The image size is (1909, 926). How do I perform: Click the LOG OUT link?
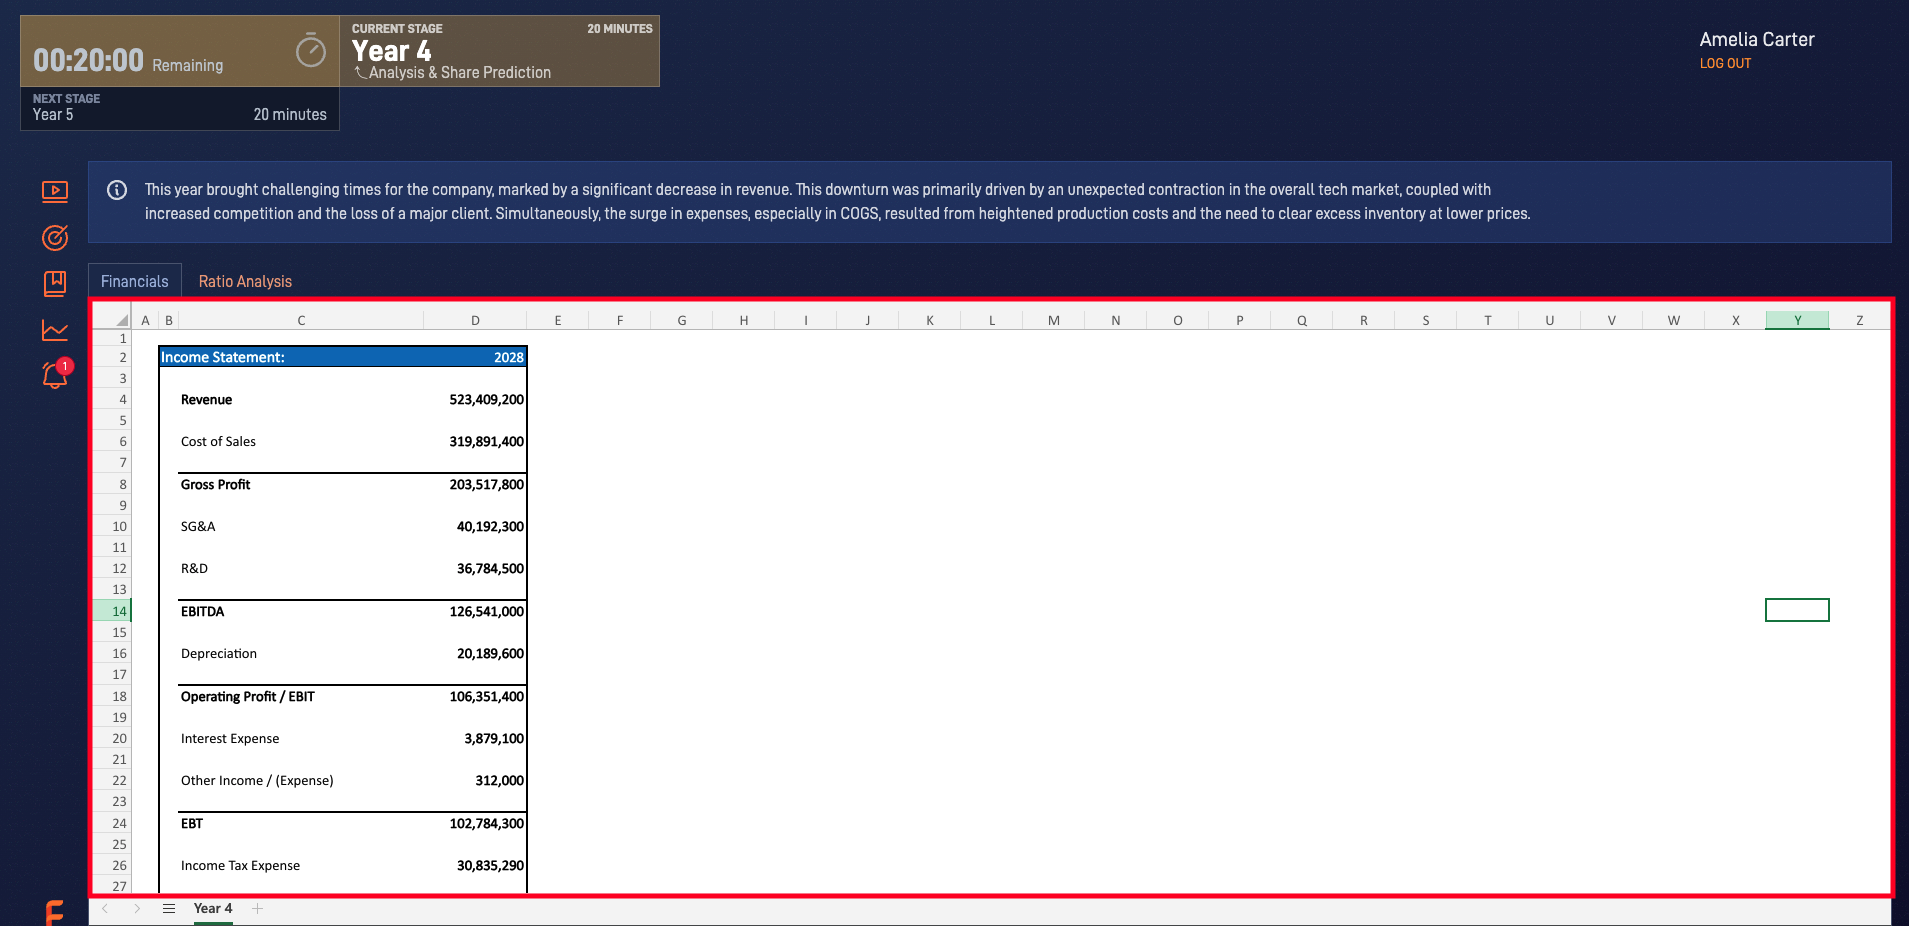click(1725, 63)
